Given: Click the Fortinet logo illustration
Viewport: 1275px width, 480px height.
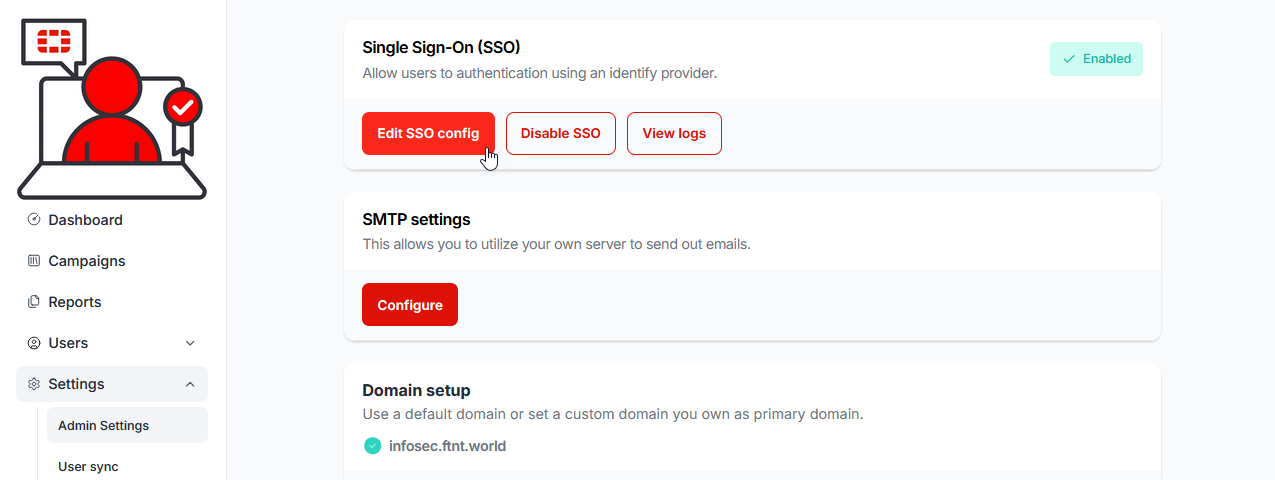Looking at the screenshot, I should click(x=112, y=108).
